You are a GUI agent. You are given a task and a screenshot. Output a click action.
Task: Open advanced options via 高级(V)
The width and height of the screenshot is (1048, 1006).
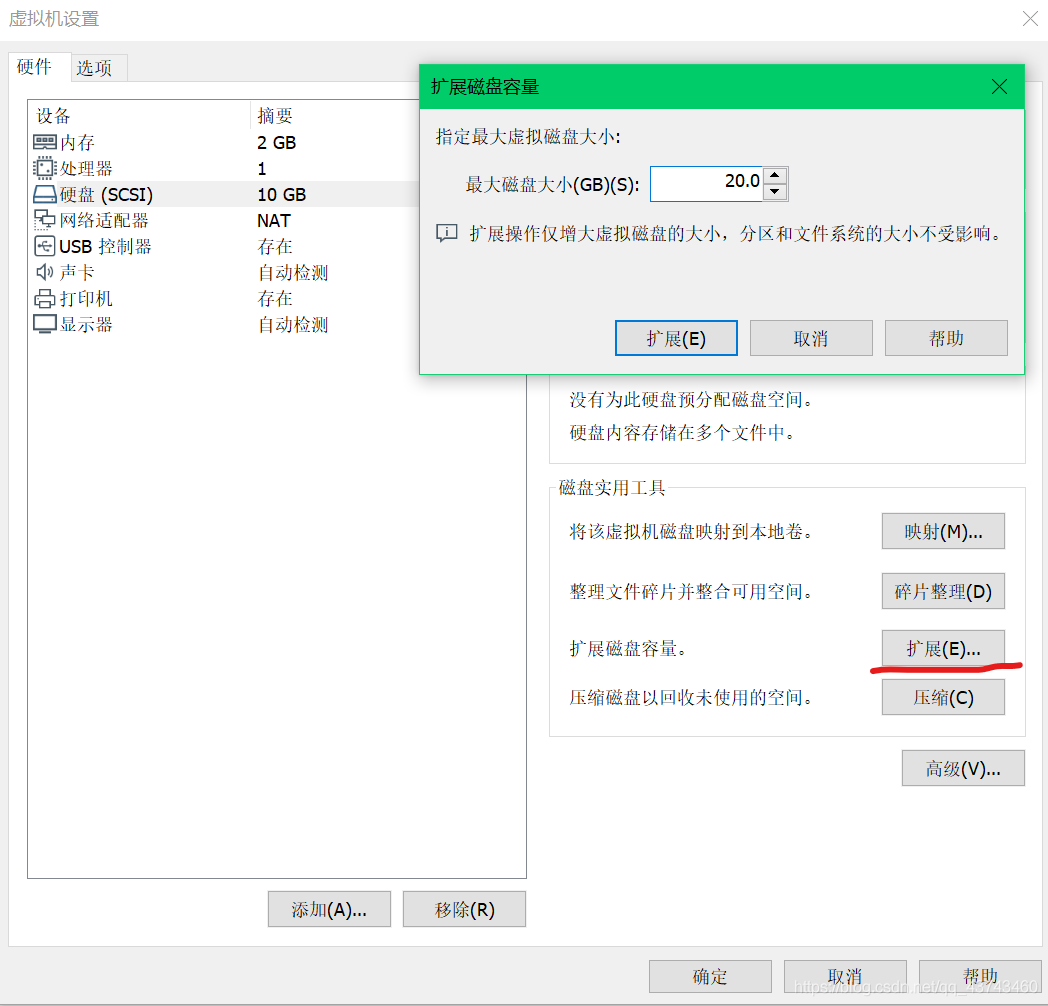click(x=963, y=768)
